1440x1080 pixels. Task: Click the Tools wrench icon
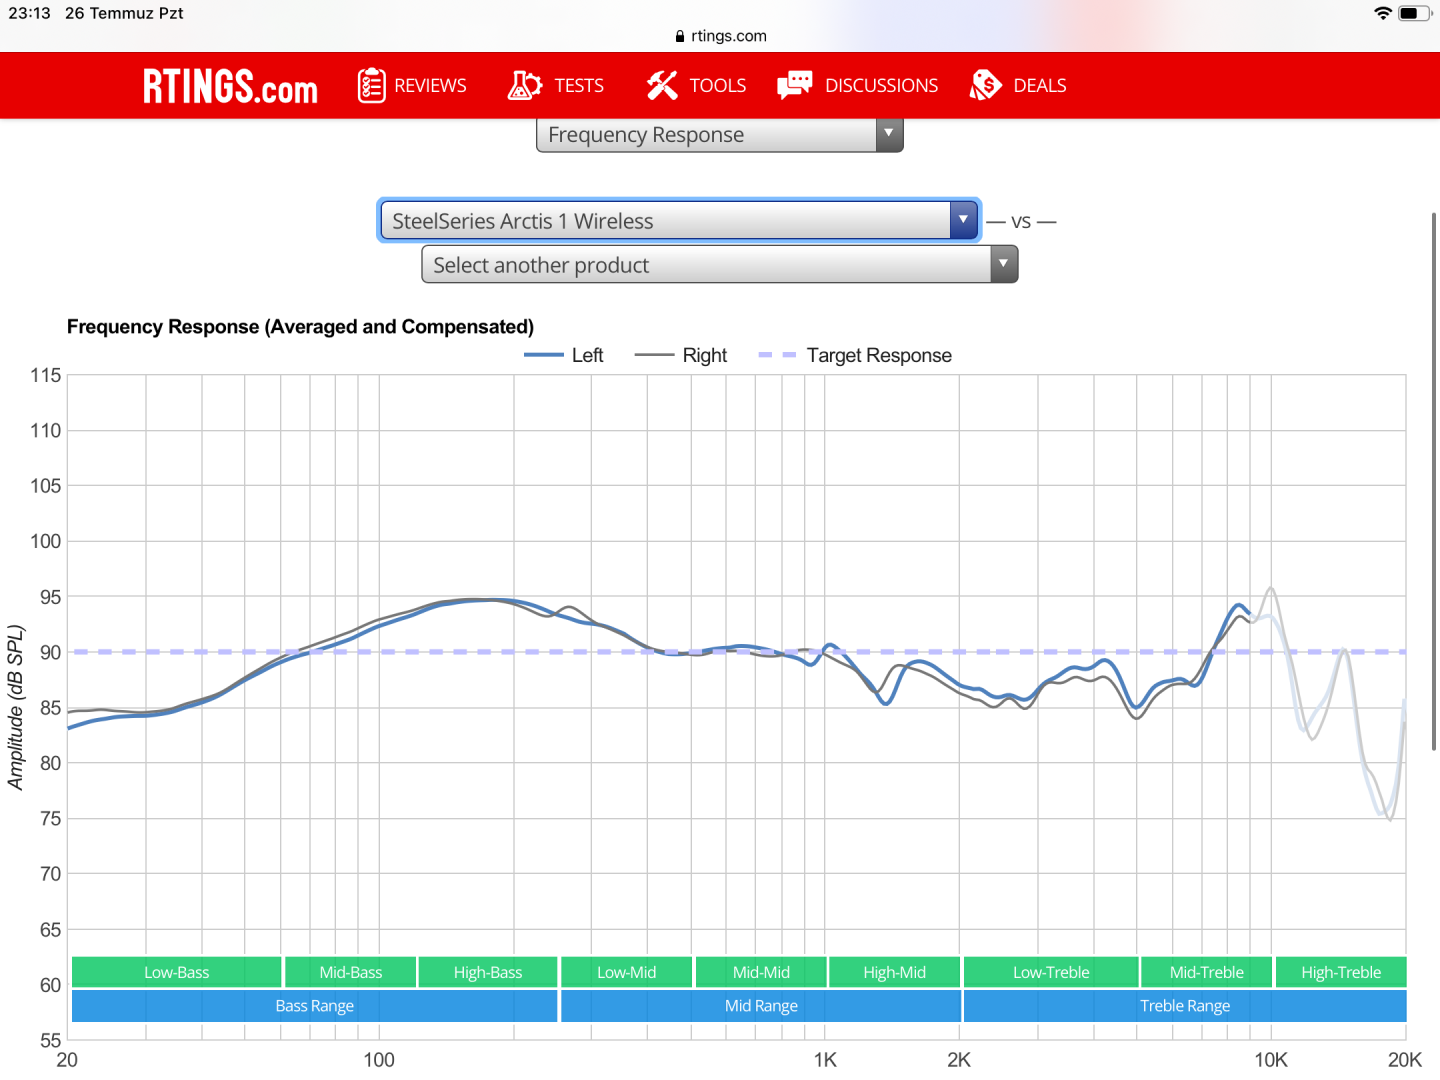click(661, 85)
